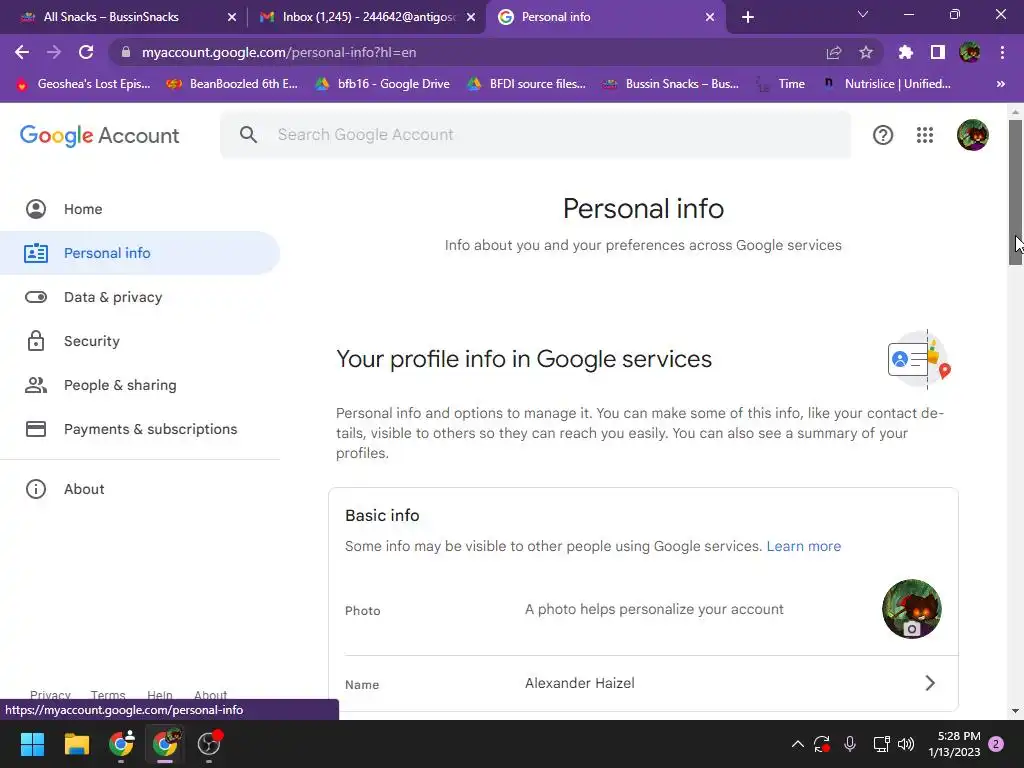Open the Google apps grid
This screenshot has width=1024, height=768.
pos(925,135)
